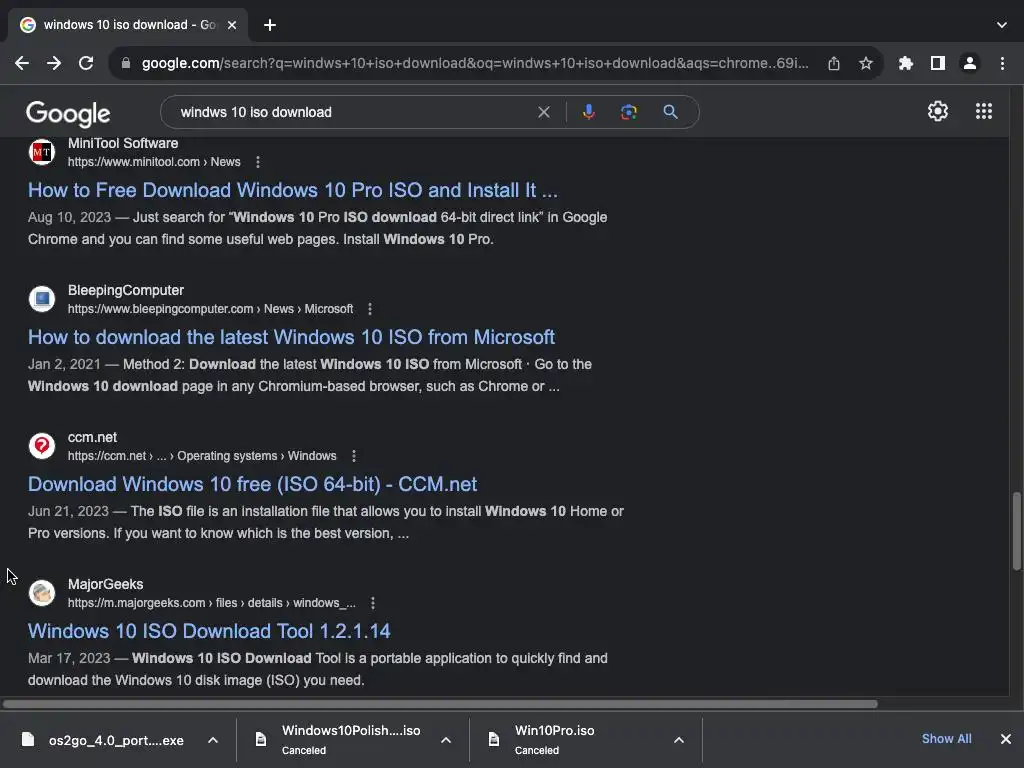This screenshot has height=768, width=1024.
Task: Open Google quick settings gear
Action: coord(938,111)
